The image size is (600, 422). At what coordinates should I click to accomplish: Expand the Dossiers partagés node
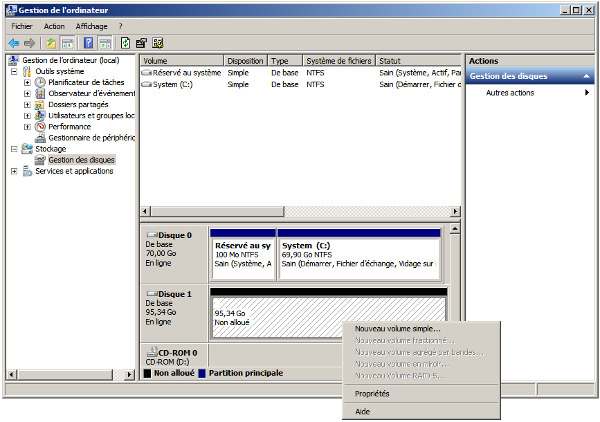(x=27, y=105)
